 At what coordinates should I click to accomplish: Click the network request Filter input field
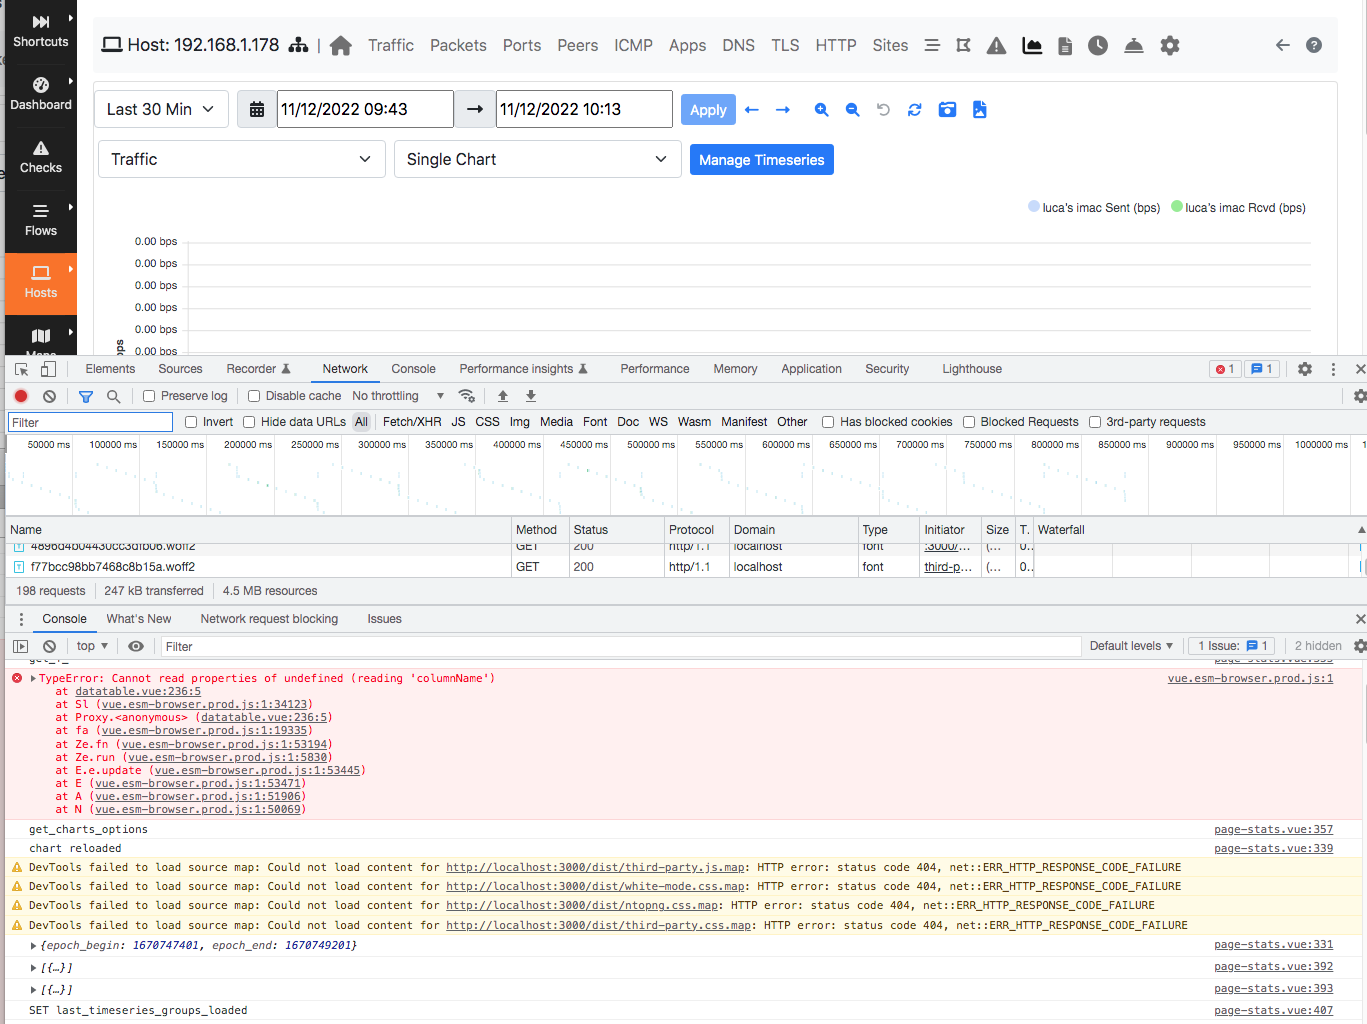click(x=89, y=421)
